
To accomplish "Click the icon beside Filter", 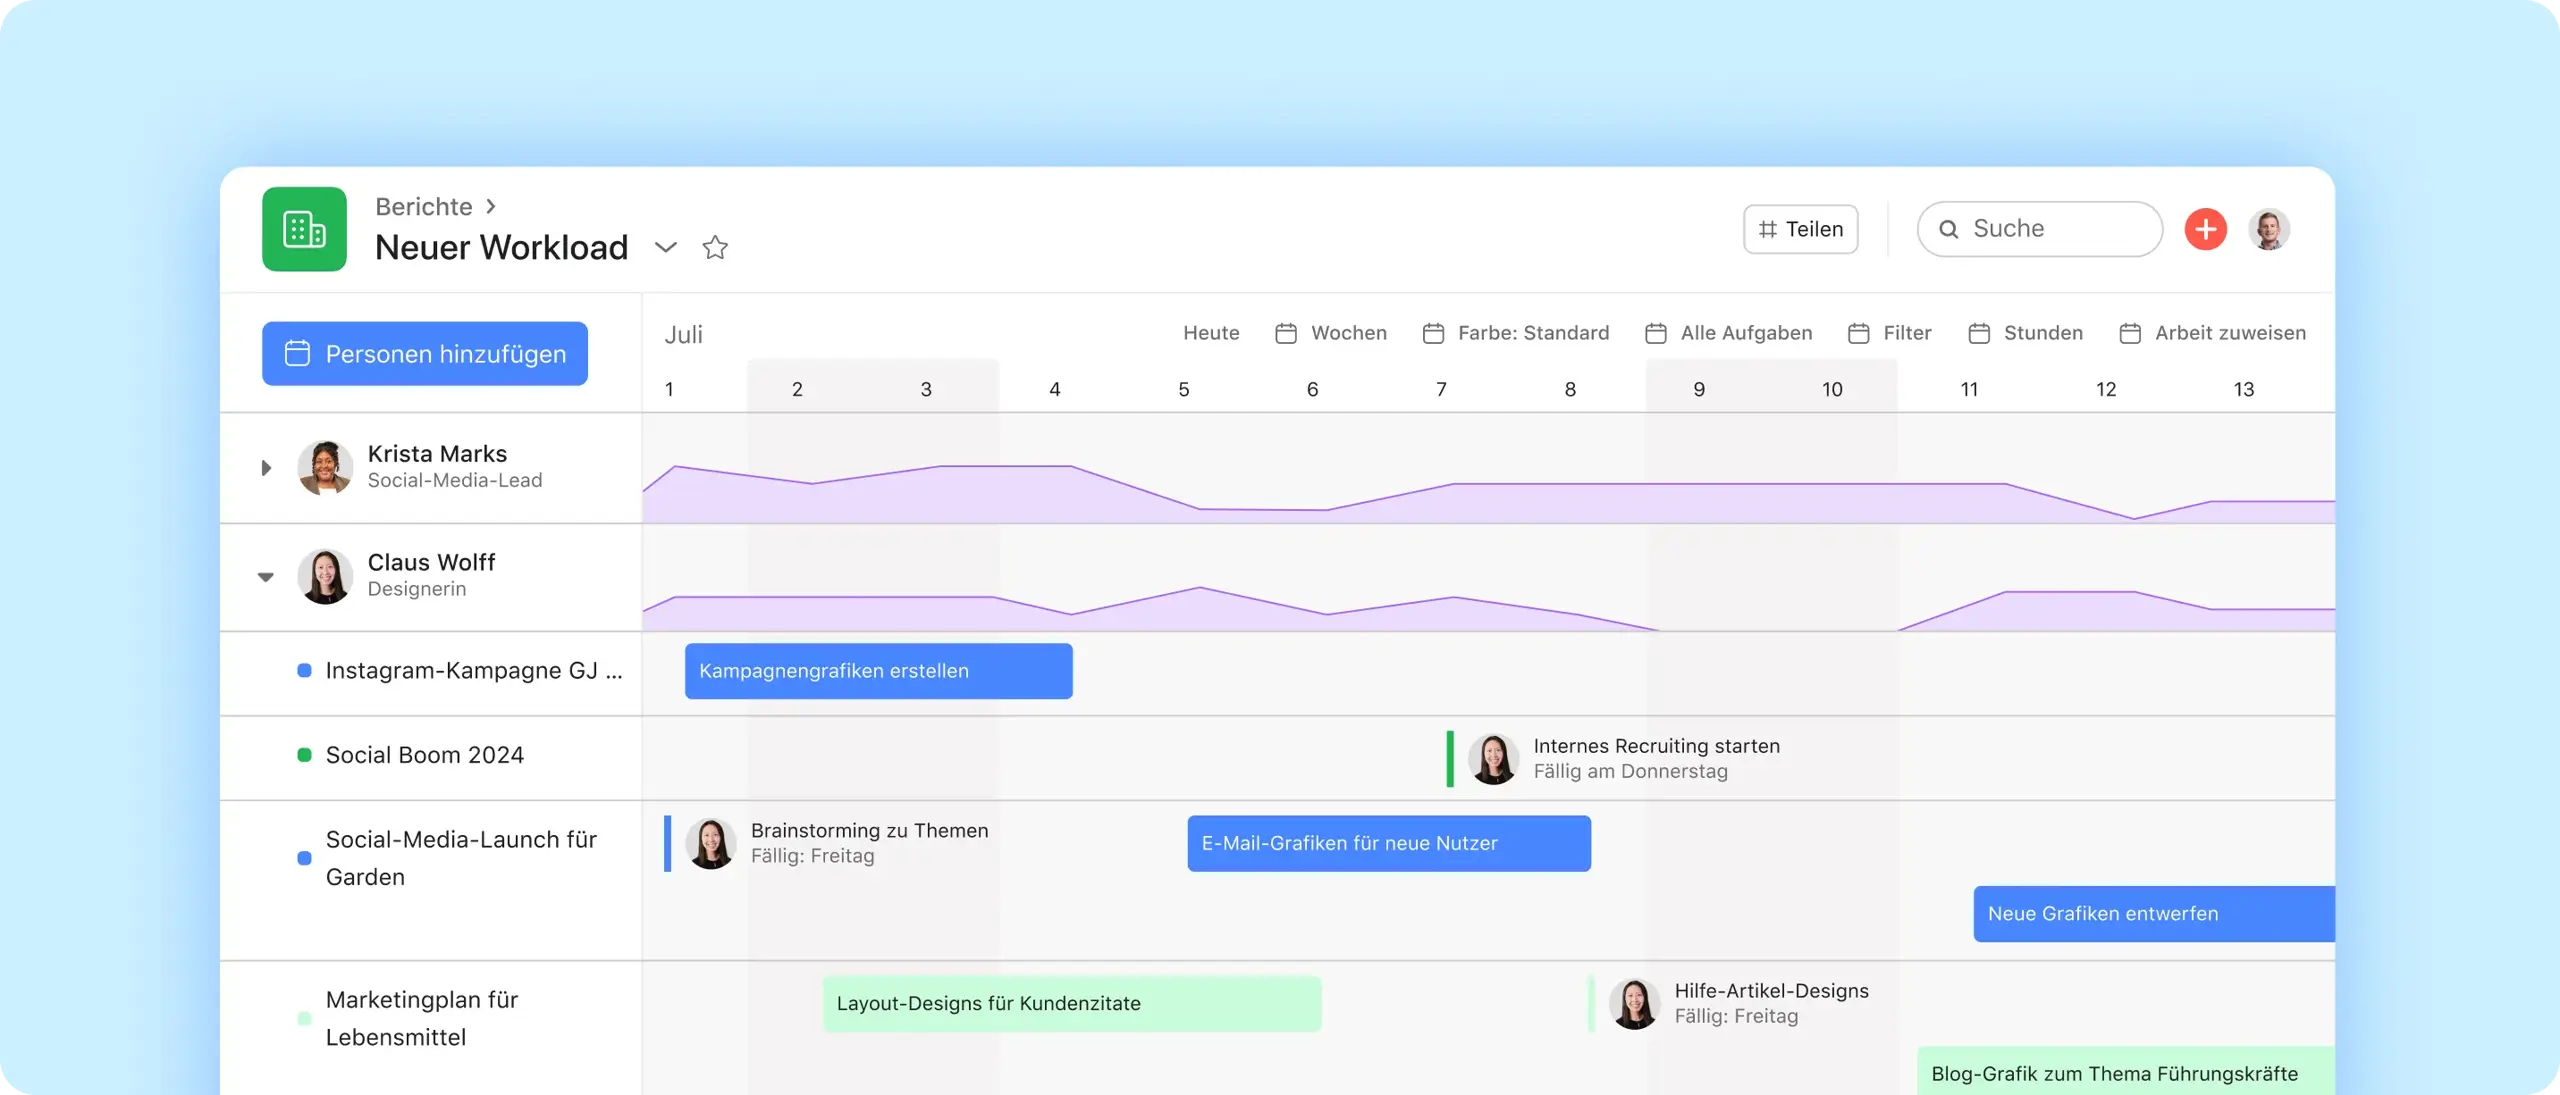I will tap(1859, 333).
